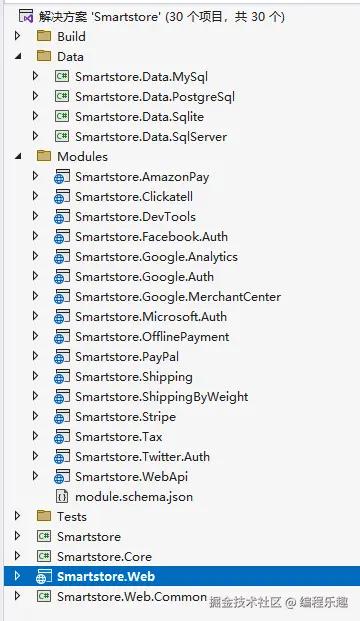
Task: Click C# project icon of Smartstore.Data.SqlServer
Action: 62,137
